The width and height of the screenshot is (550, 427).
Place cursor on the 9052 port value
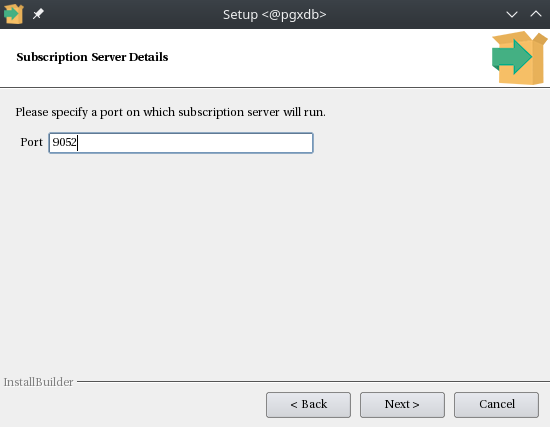tap(64, 142)
